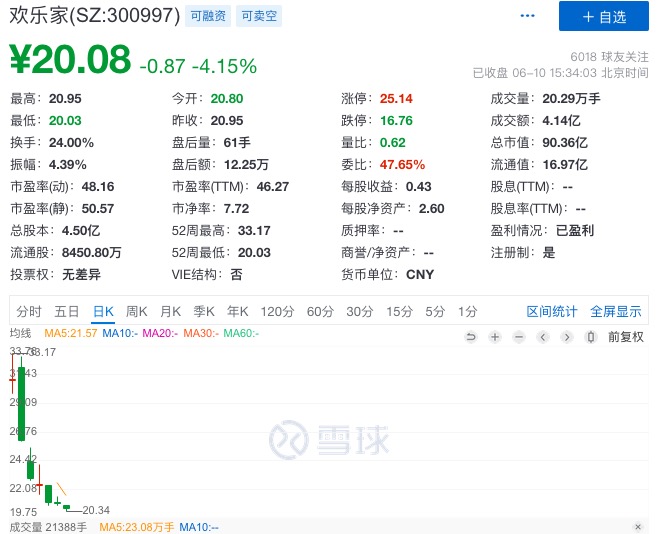Switch to the 60分 chart tab
This screenshot has width=662, height=534.
coord(320,312)
